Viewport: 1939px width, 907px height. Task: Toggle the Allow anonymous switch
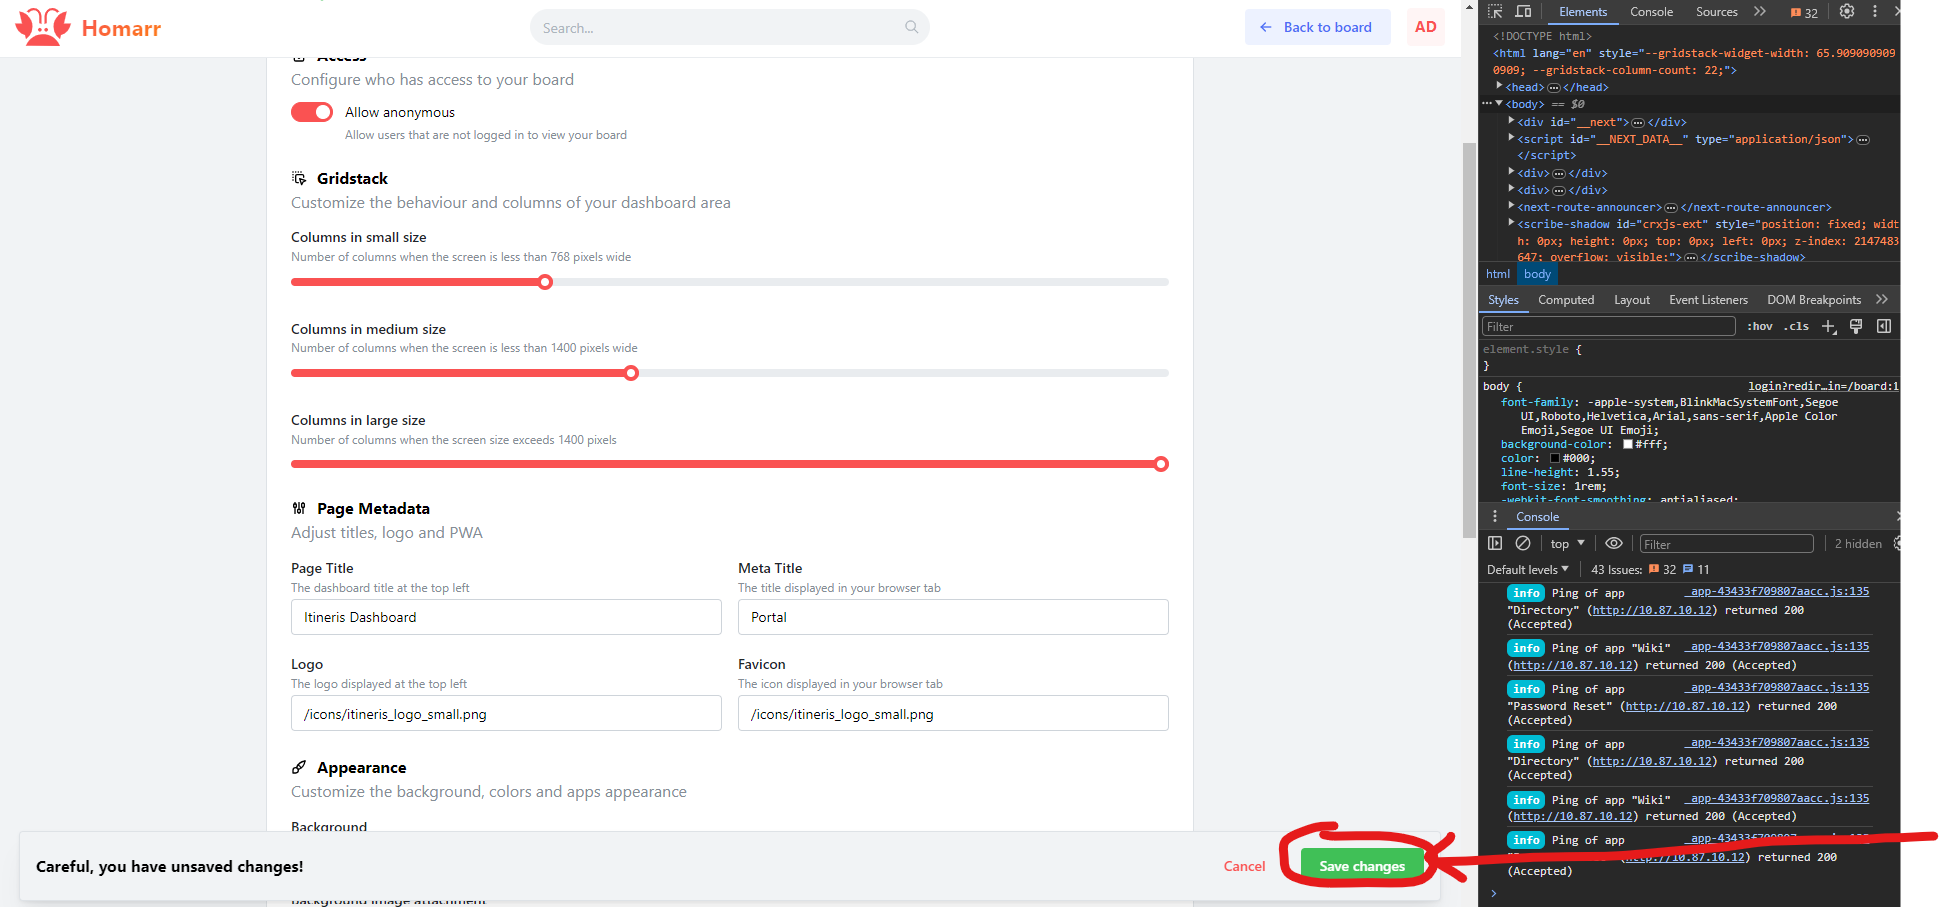point(312,112)
